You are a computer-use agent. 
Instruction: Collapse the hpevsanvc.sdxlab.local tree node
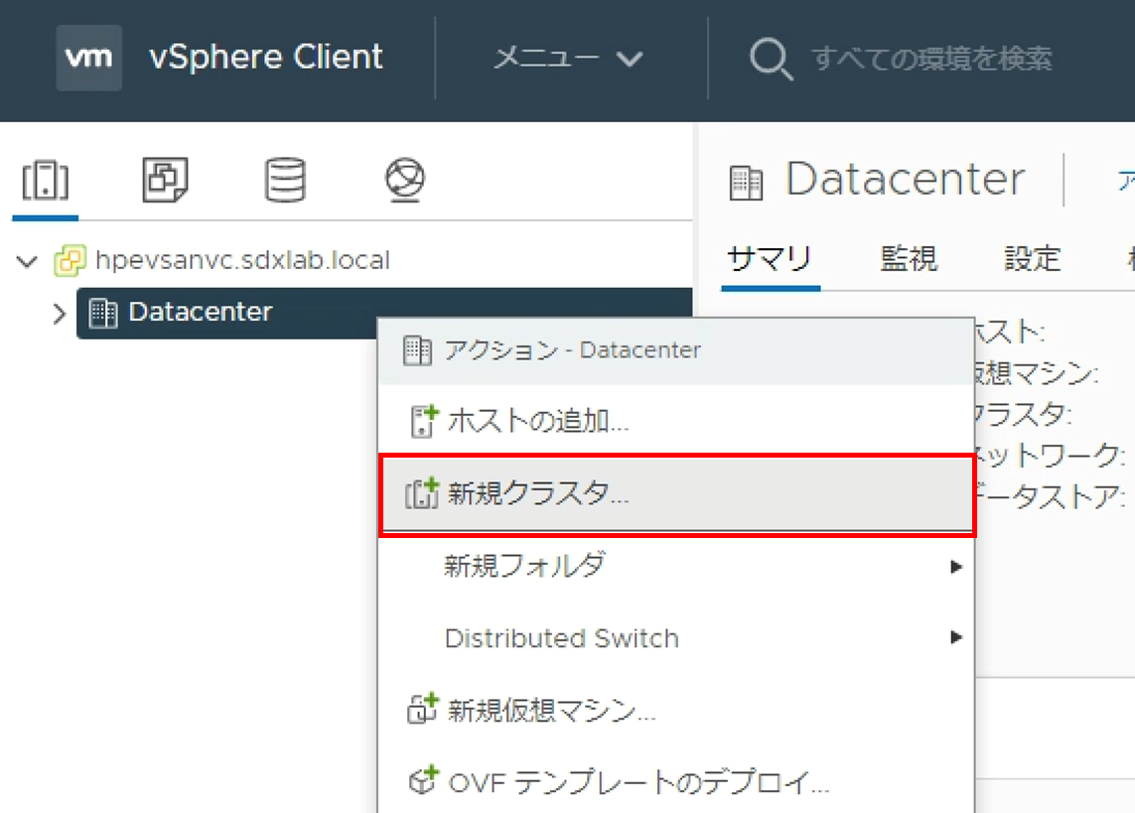coord(28,261)
